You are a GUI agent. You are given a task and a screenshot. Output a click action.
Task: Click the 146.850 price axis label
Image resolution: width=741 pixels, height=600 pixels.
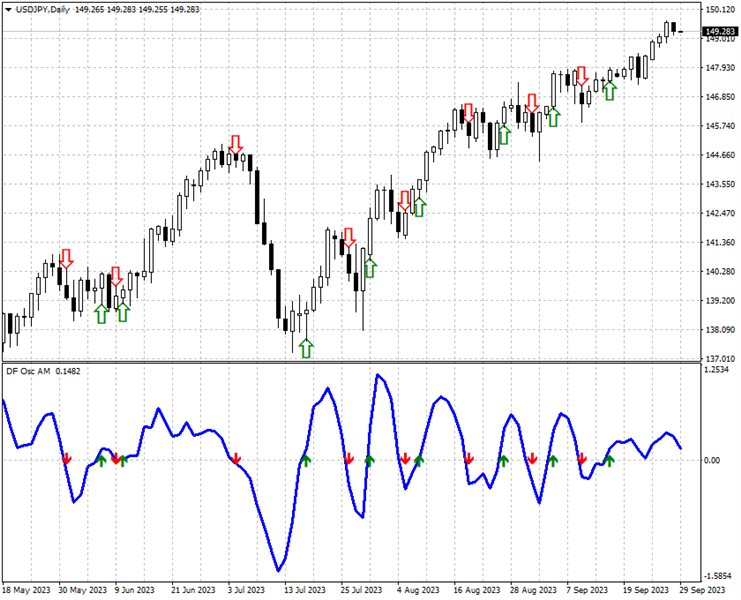(720, 97)
